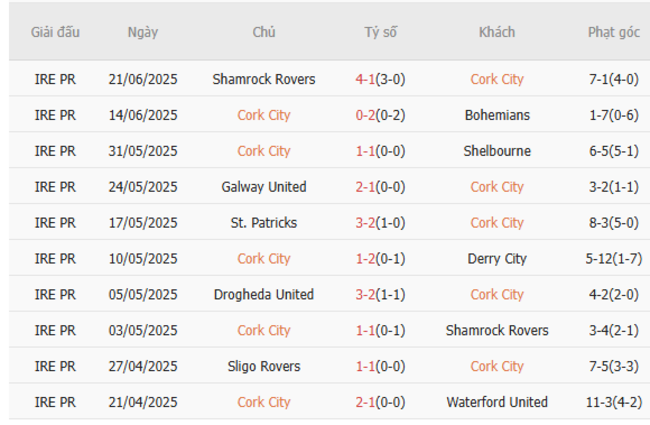Screen dimensions: 650x425
Task: Click Cork City in the 14/06/2025 row
Action: [x=264, y=115]
